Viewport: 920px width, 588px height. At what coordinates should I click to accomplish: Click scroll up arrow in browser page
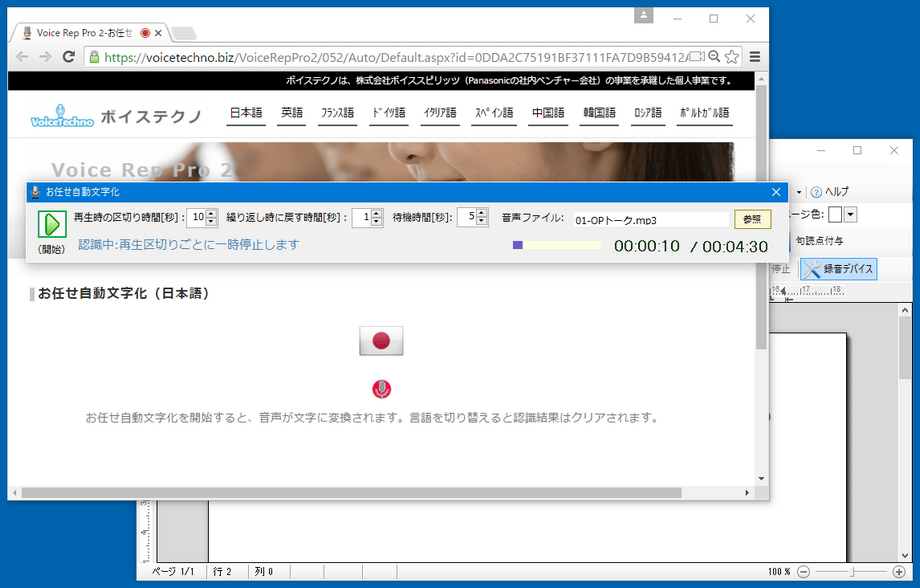point(762,79)
